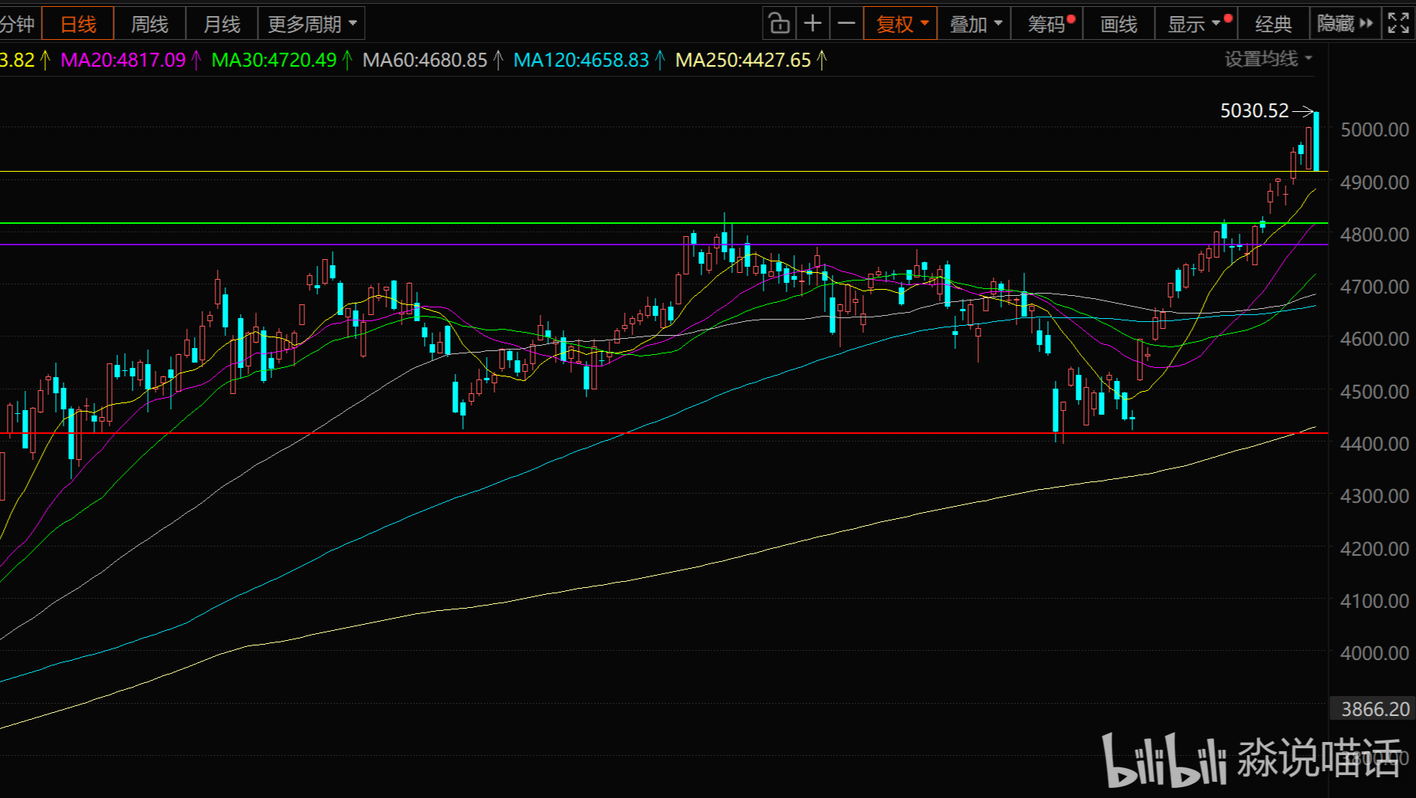Zoom in chart with plus icon
Viewport: 1416px width, 798px height.
click(813, 24)
